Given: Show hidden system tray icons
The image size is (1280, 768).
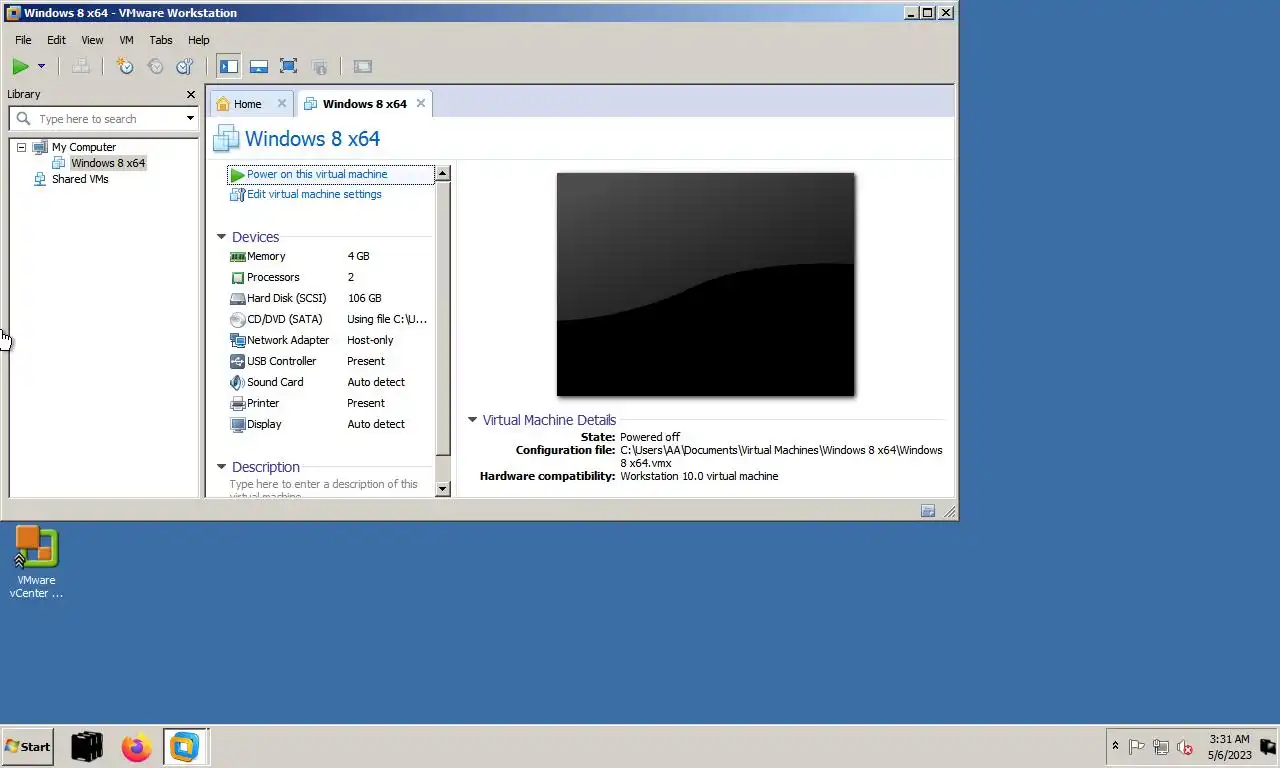Looking at the screenshot, I should pos(1115,746).
